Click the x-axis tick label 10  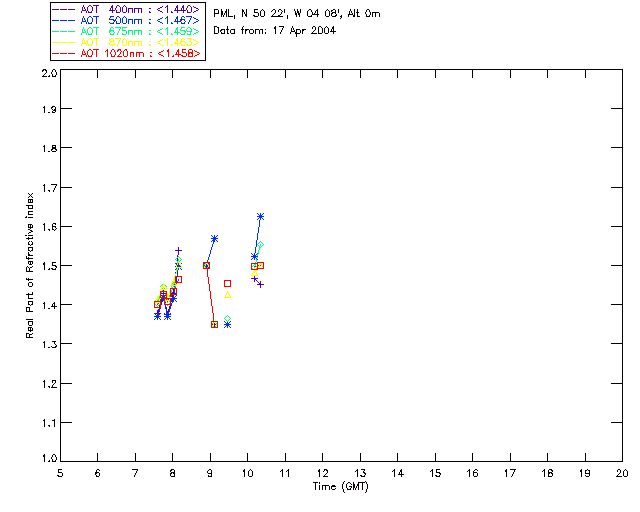[247, 473]
